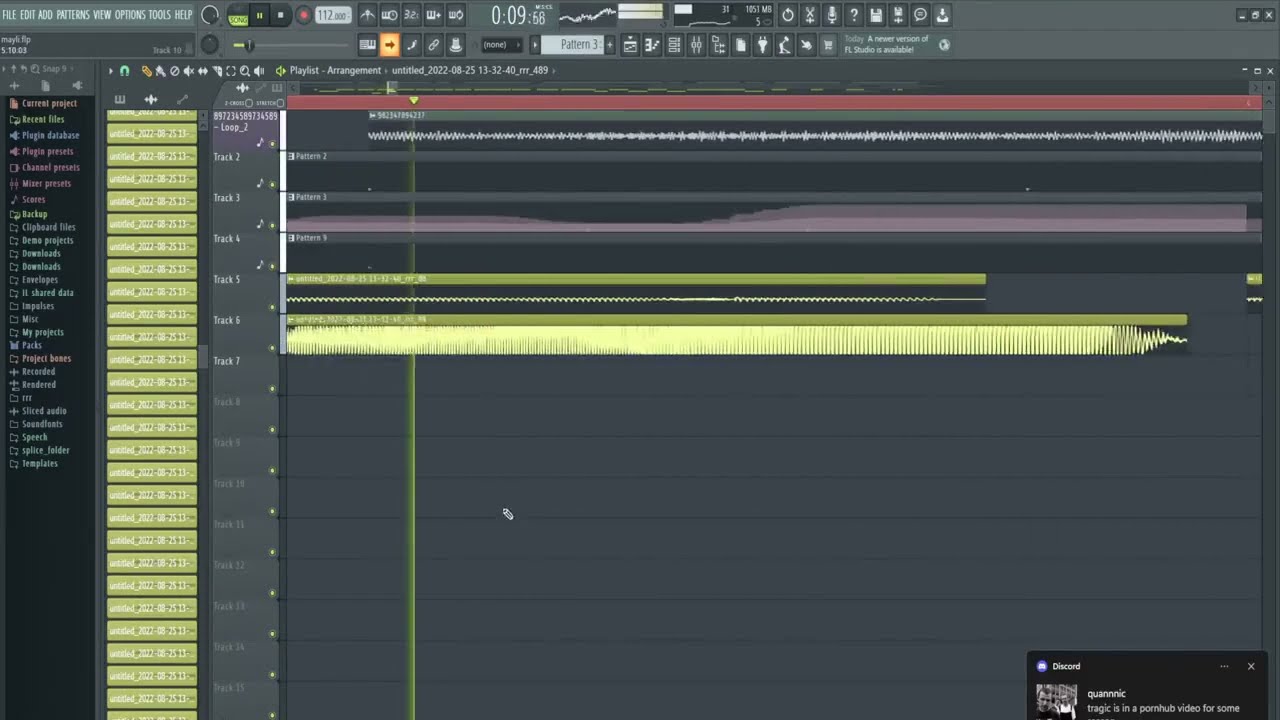Open the (none) preset dropdown
This screenshot has width=1280, height=720.
[x=501, y=45]
